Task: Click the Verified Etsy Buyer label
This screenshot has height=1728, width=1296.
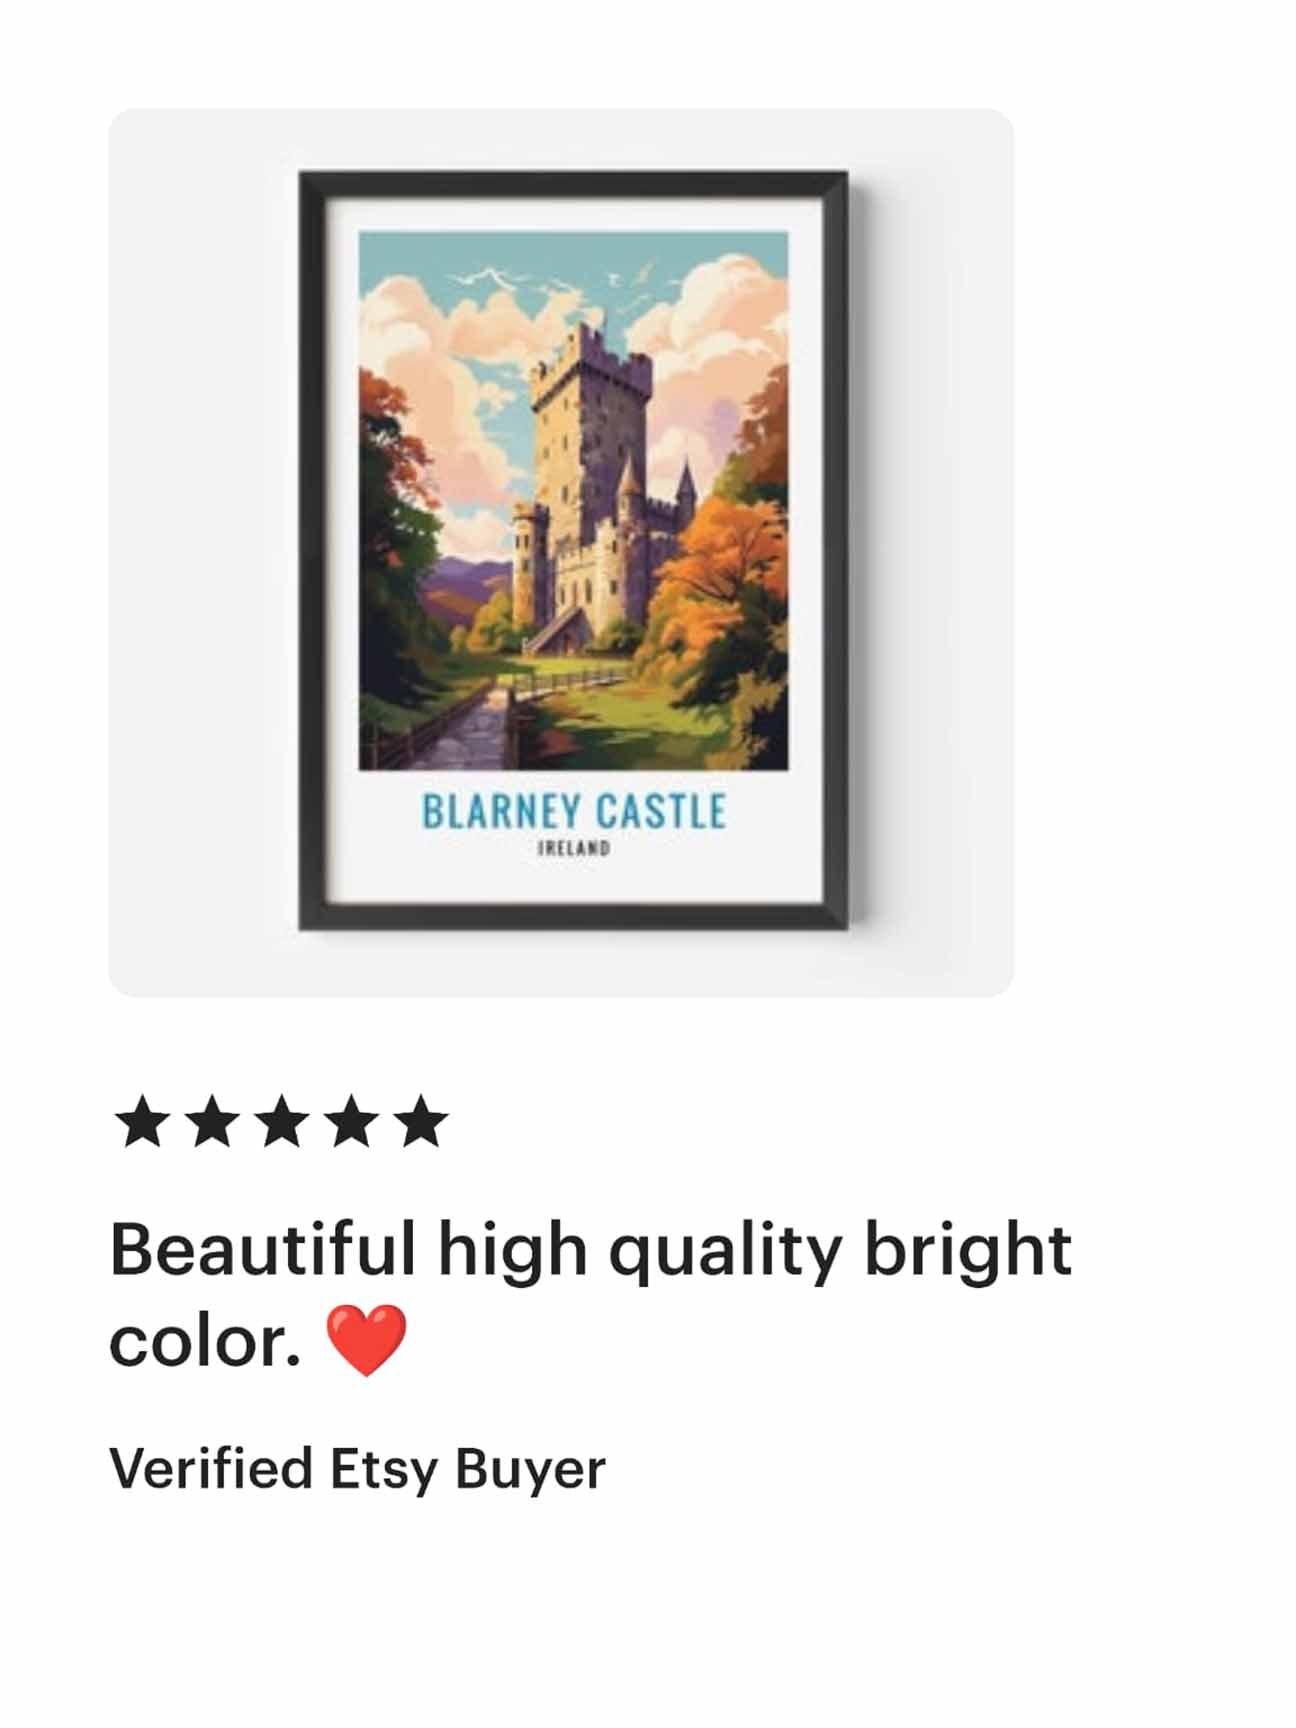Action: click(x=357, y=1469)
